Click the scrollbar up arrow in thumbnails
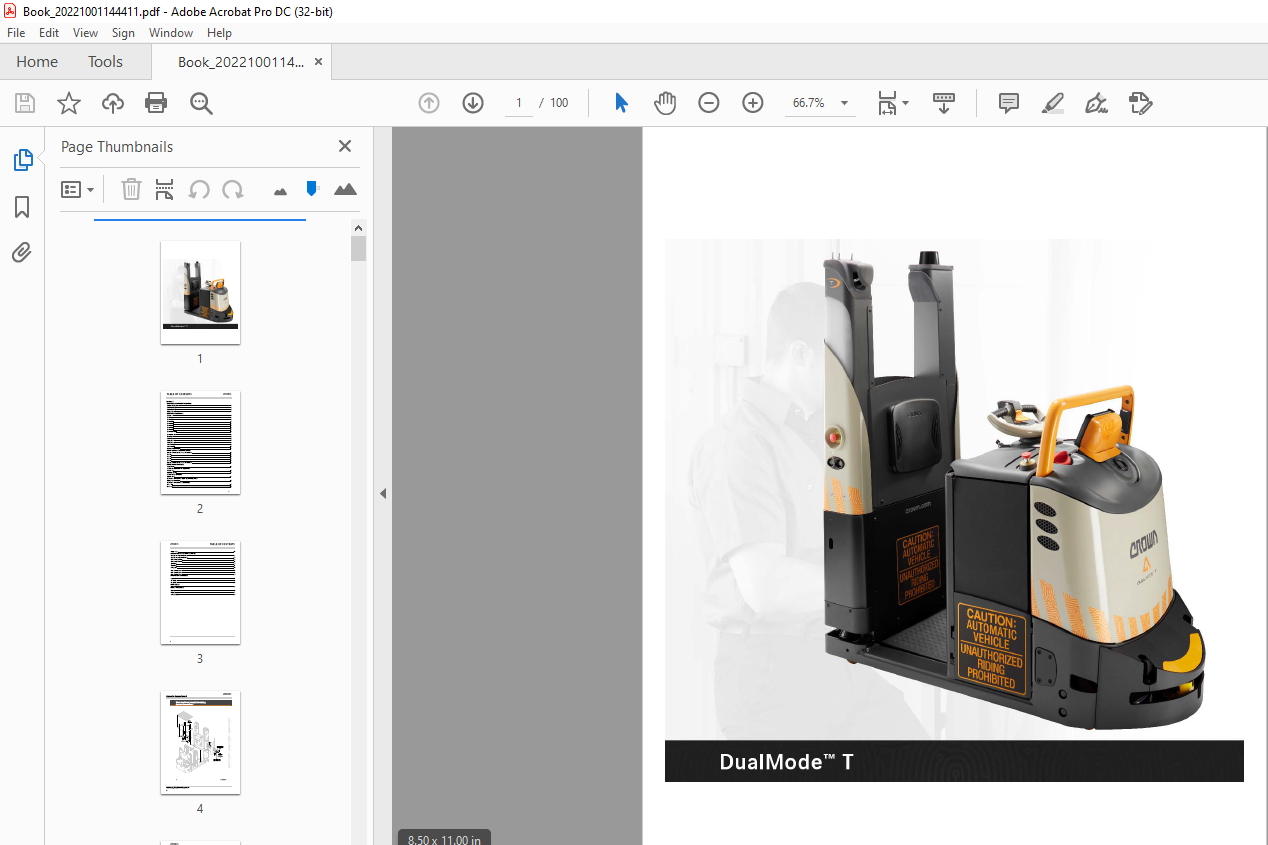Image resolution: width=1268 pixels, height=845 pixels. [x=359, y=227]
